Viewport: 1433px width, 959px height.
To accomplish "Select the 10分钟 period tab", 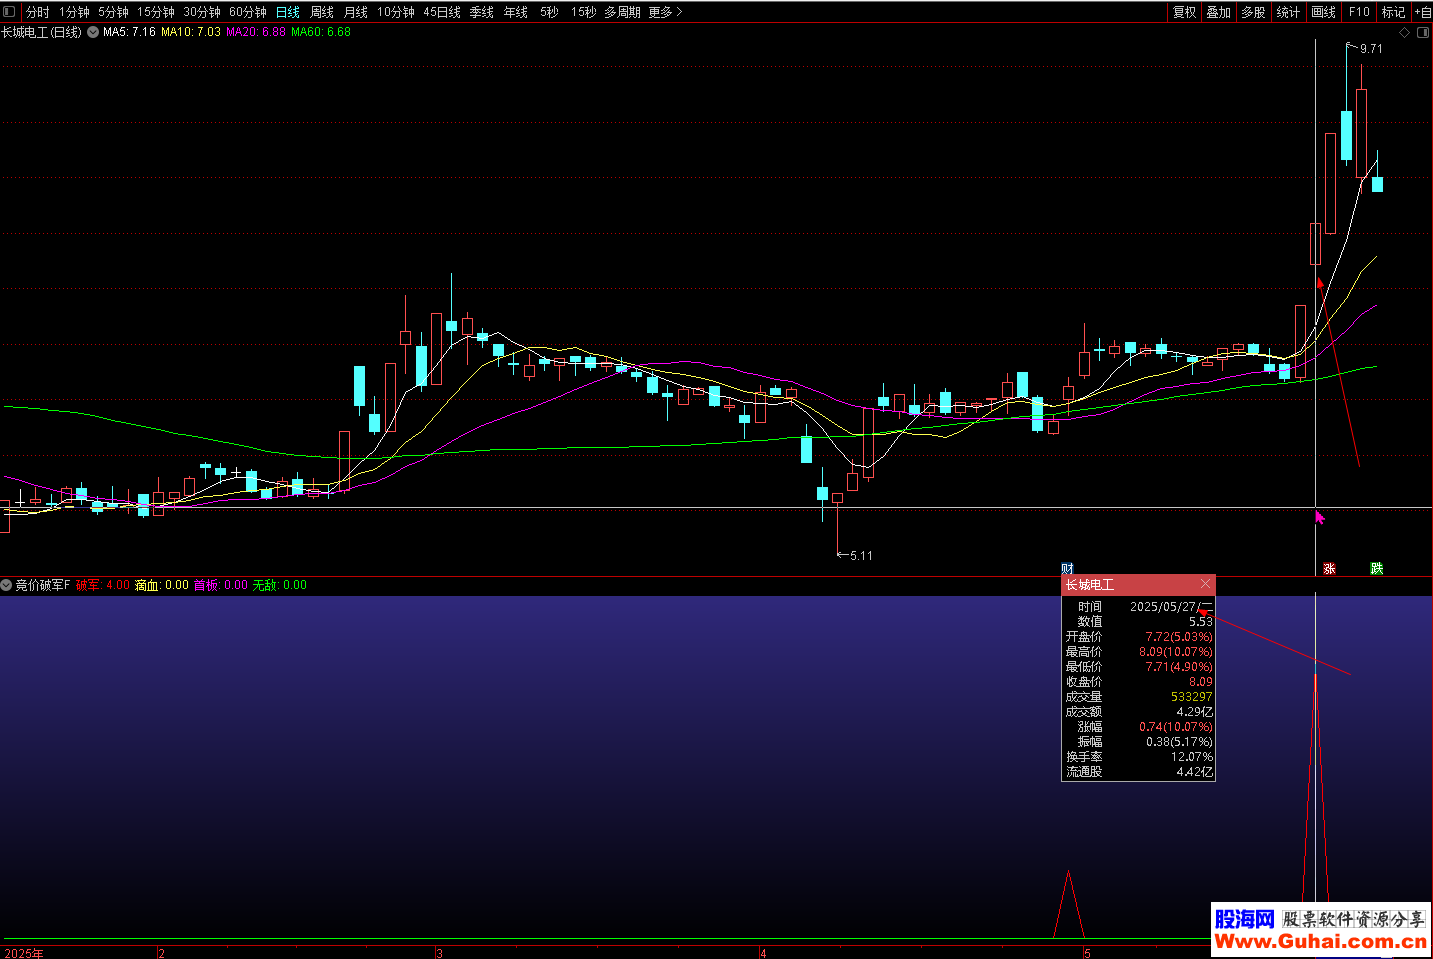I will (x=396, y=12).
